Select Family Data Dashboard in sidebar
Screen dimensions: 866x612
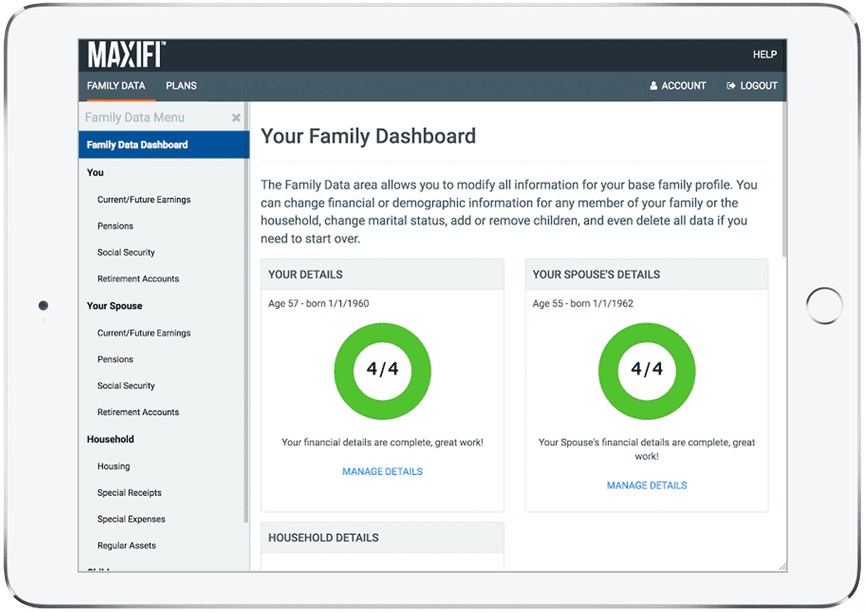tap(163, 145)
